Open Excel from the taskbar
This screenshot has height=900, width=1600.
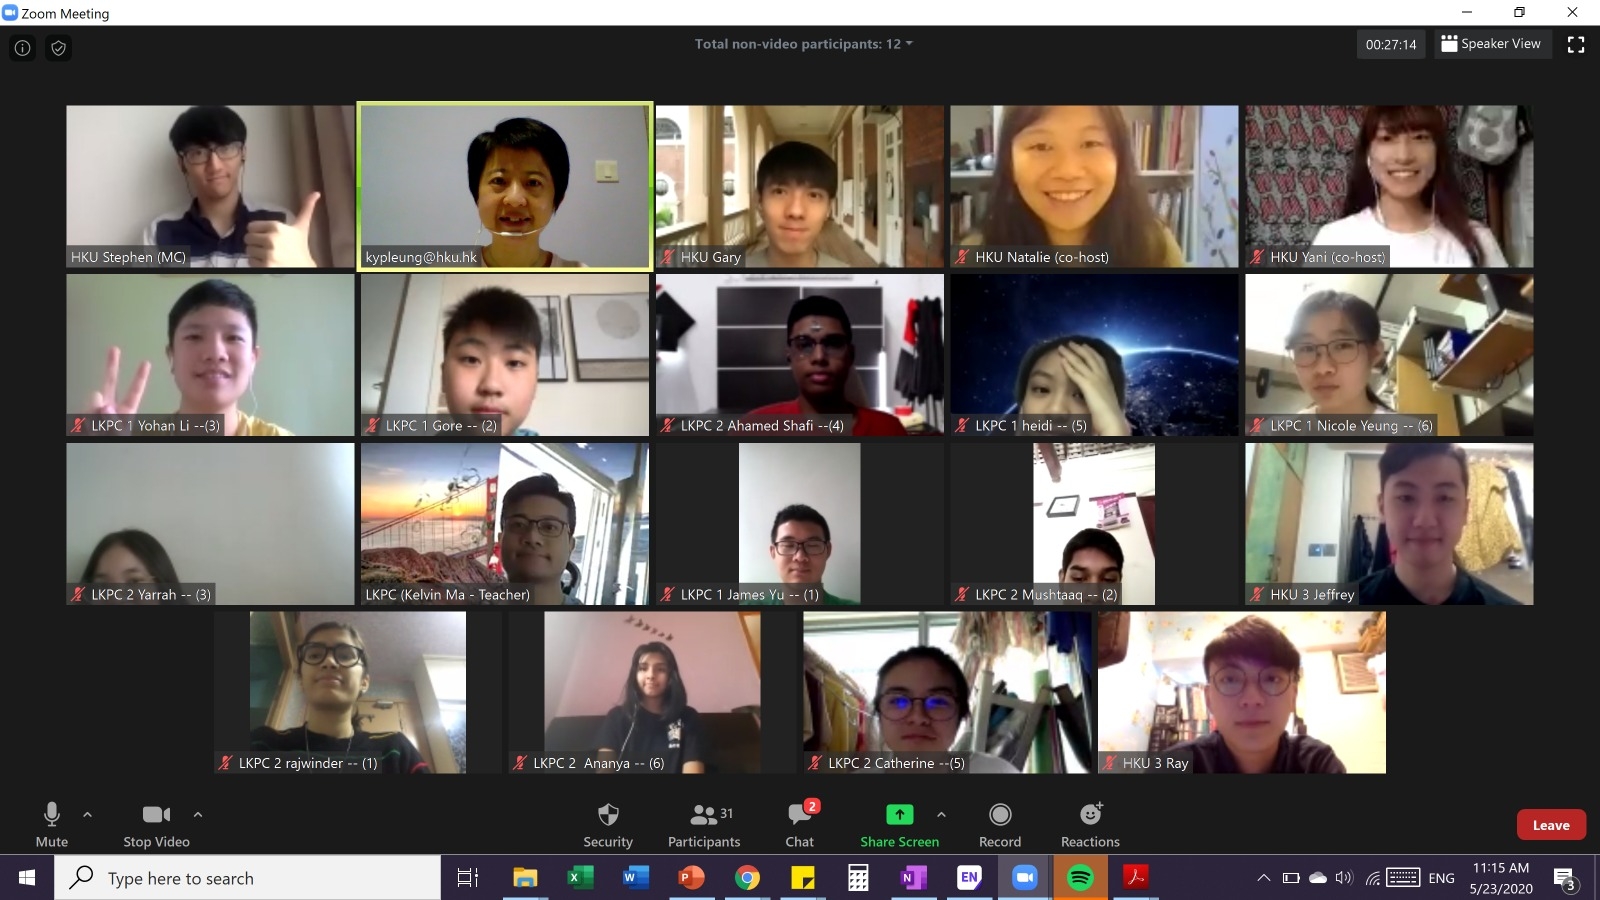(579, 878)
